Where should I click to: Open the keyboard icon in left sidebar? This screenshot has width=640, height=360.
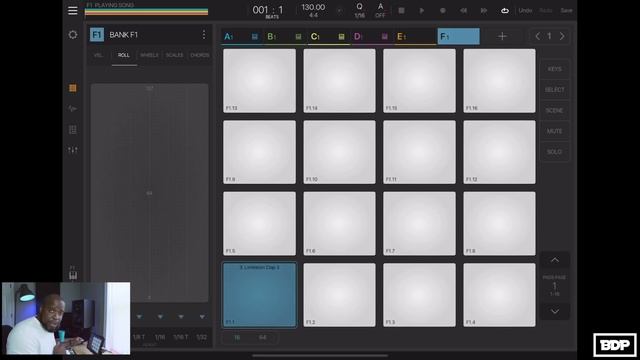point(73,276)
